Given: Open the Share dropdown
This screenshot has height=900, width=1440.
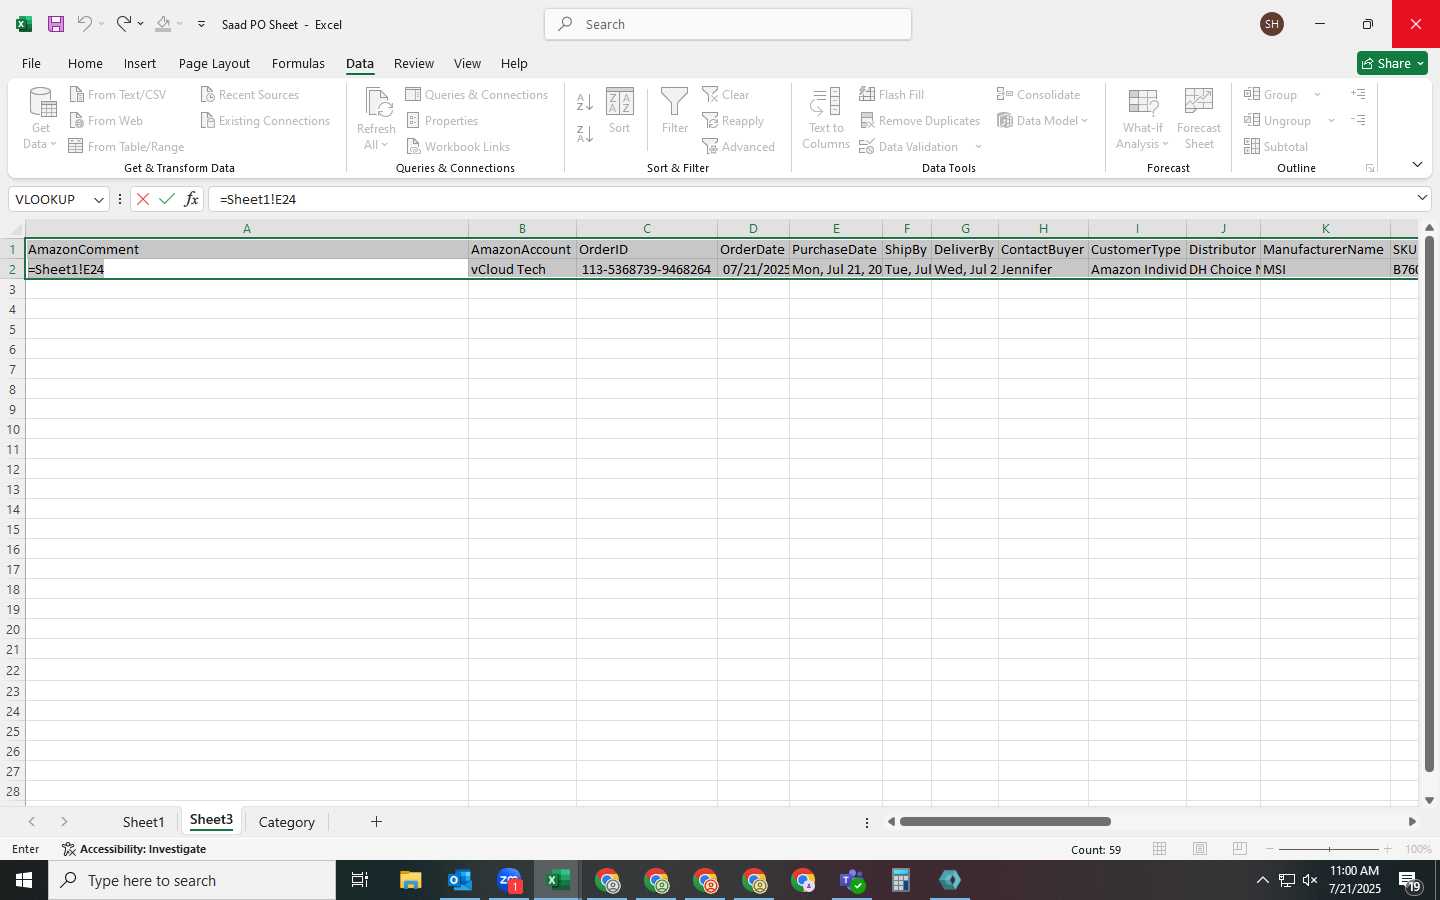Looking at the screenshot, I should point(1392,63).
